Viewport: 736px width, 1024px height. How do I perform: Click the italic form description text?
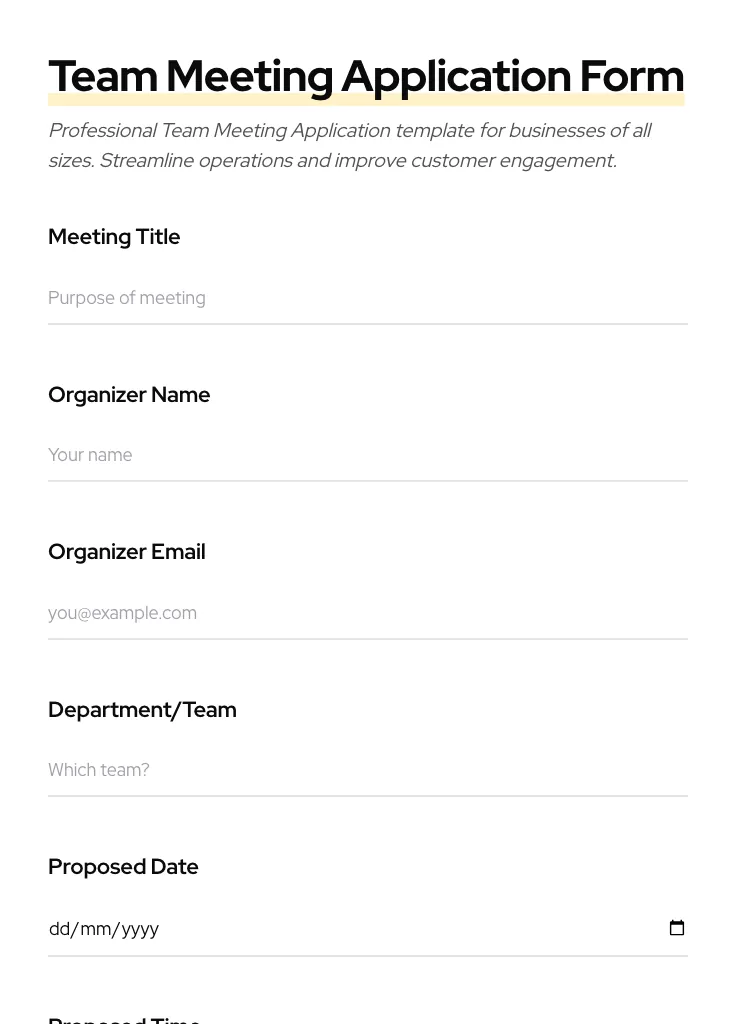[x=350, y=145]
